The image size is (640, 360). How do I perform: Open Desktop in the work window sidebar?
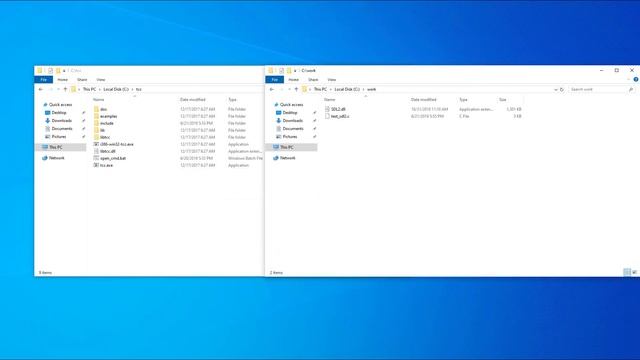[x=290, y=113]
